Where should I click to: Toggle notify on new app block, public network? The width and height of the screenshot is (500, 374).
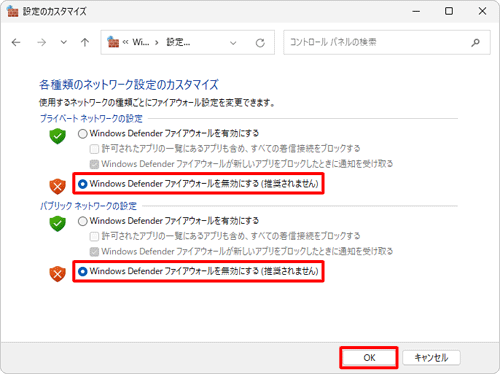pyautogui.click(x=94, y=251)
